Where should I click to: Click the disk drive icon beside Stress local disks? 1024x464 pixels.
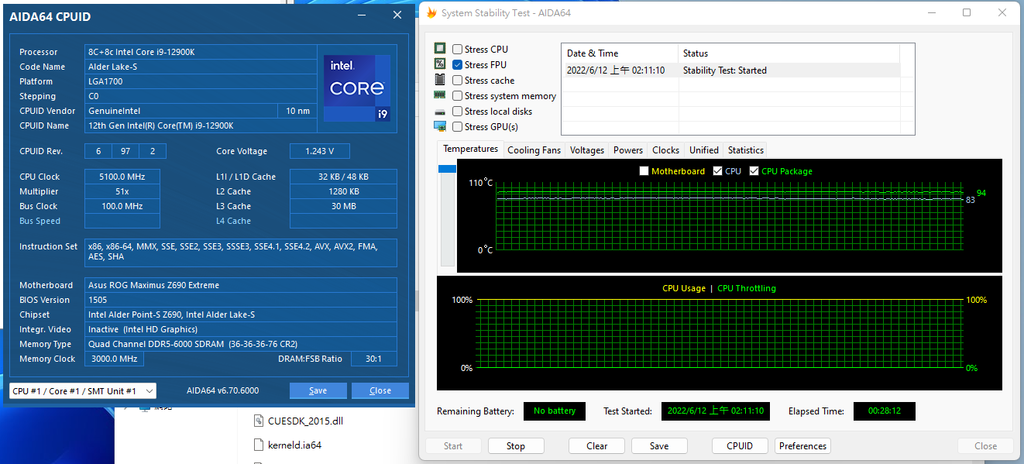point(440,112)
